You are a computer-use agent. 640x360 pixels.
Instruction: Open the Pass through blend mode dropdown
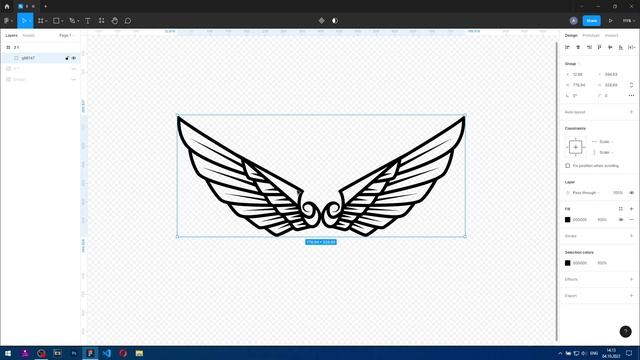point(586,193)
